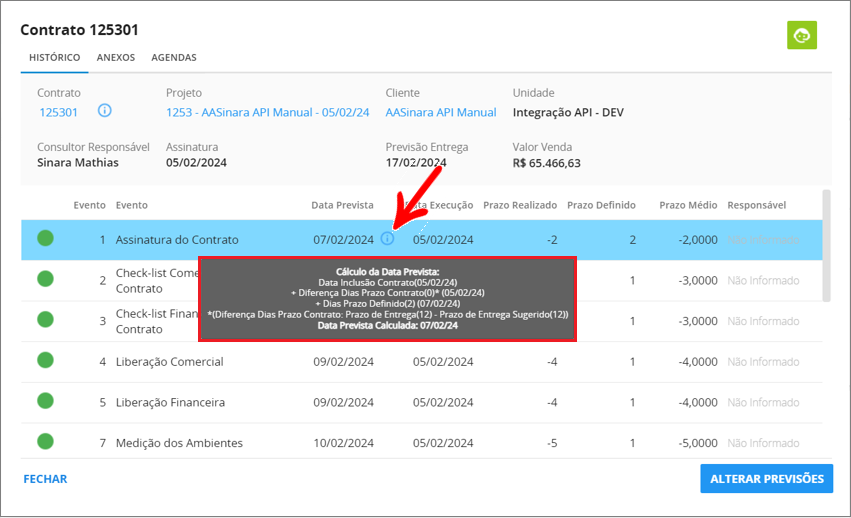
Task: Click the ALTERAR PREVISÕES button
Action: (x=766, y=479)
